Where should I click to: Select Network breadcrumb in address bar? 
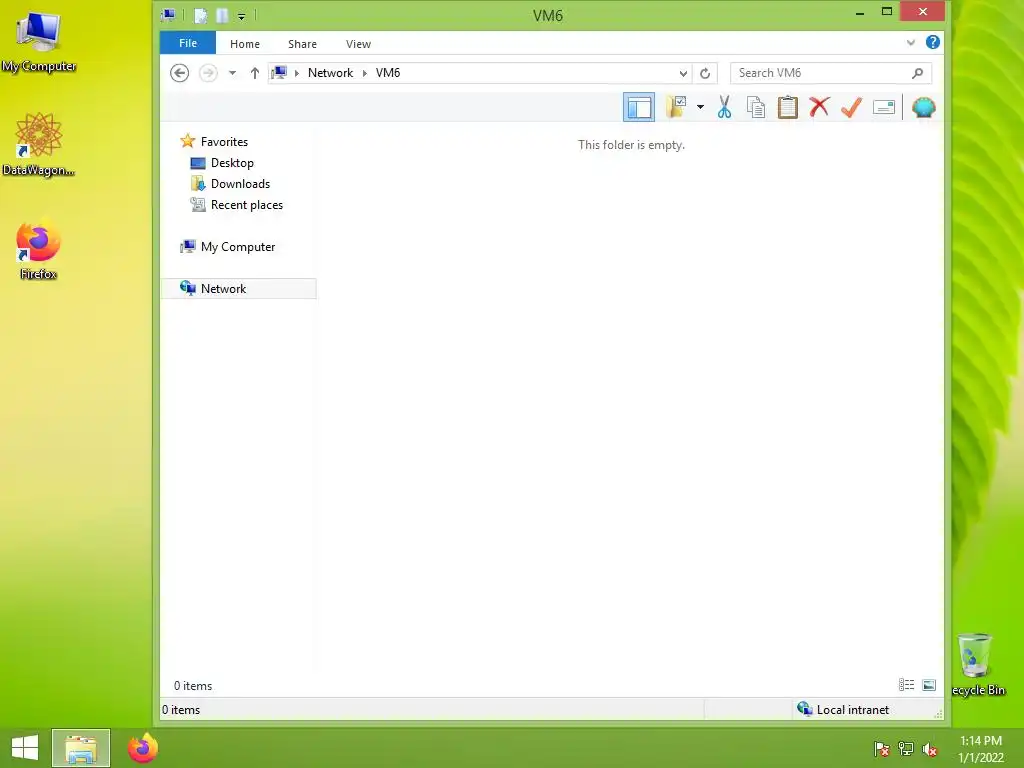pos(330,72)
